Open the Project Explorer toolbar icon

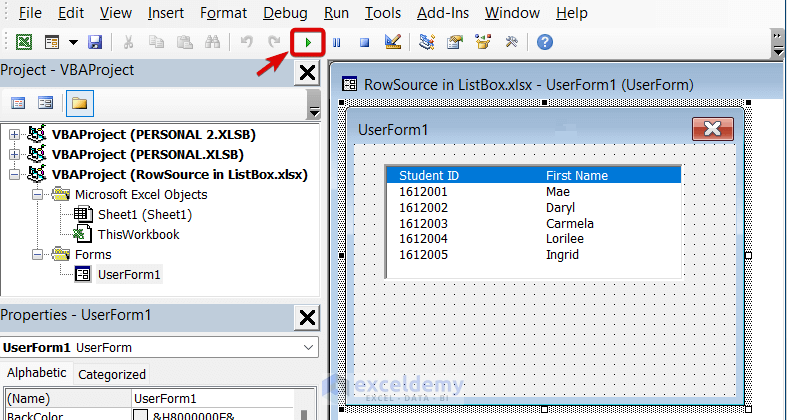coord(427,42)
